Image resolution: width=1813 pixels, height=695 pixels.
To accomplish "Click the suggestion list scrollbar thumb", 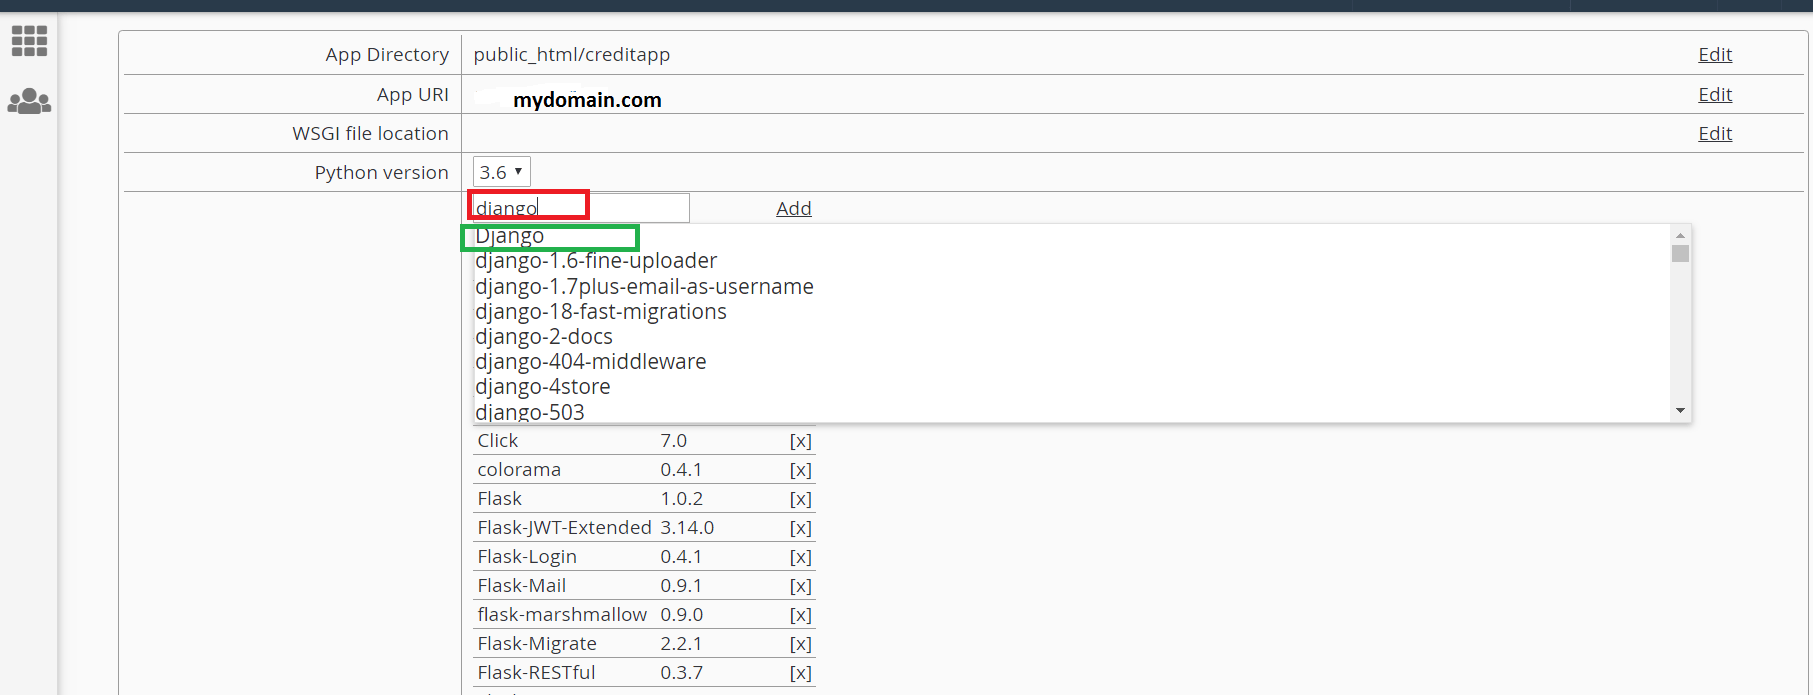I will [x=1680, y=253].
